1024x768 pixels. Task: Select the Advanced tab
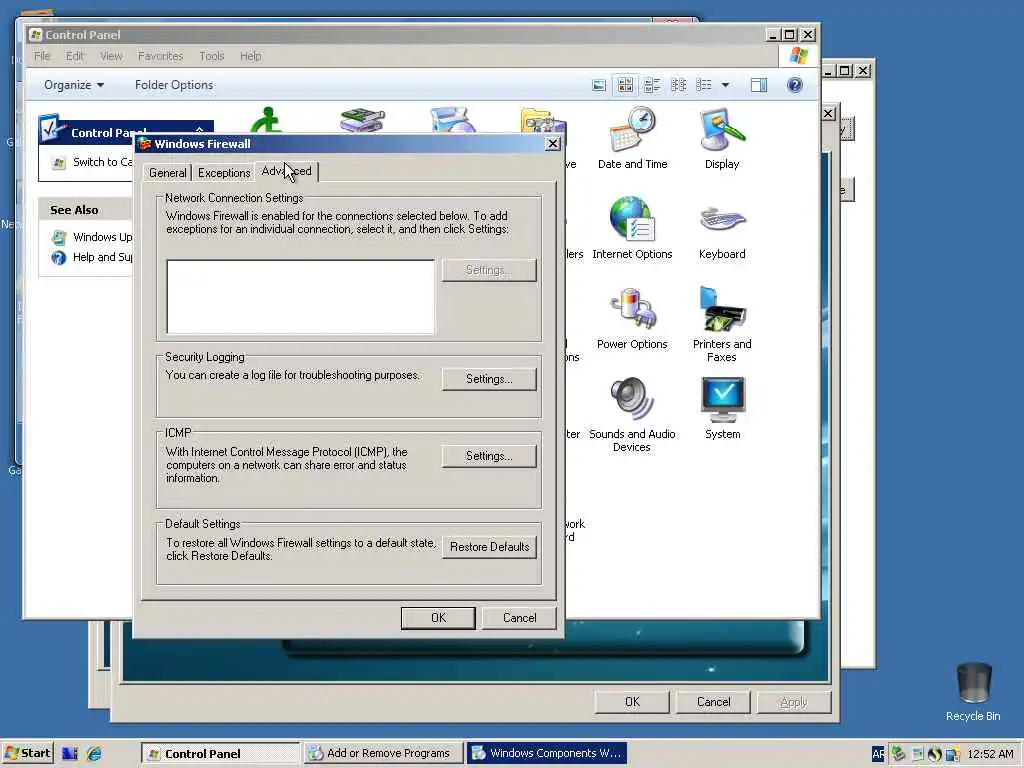[286, 171]
